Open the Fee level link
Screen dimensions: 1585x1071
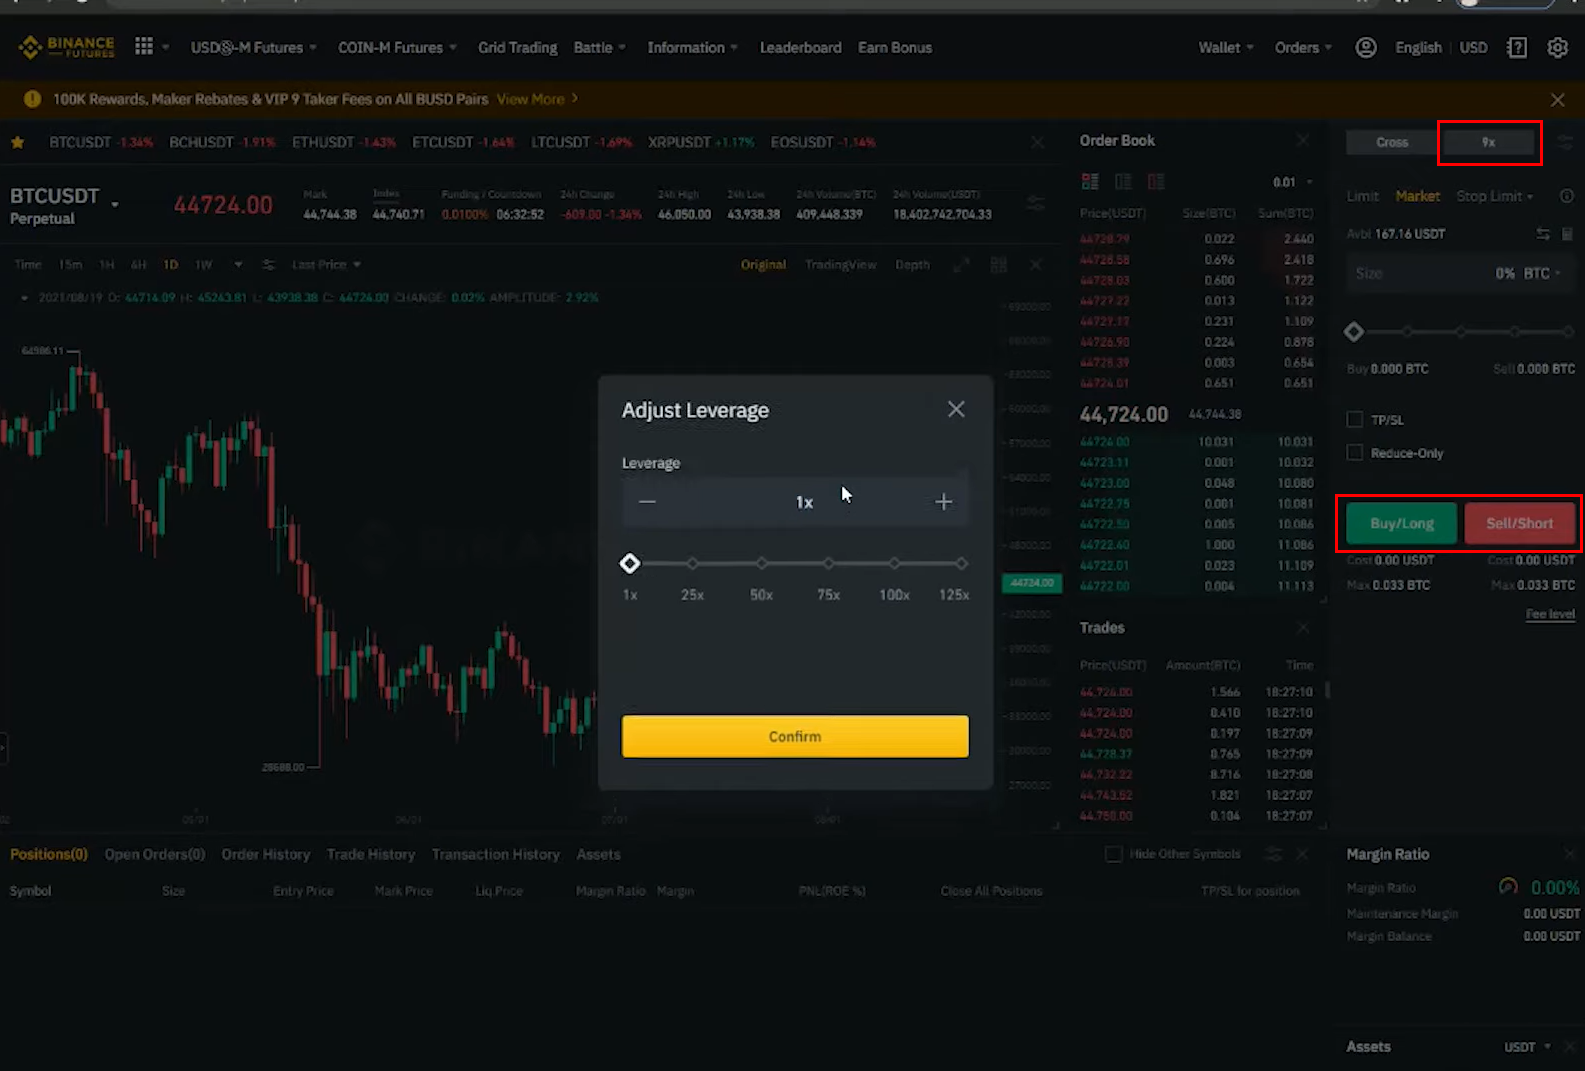coord(1550,614)
